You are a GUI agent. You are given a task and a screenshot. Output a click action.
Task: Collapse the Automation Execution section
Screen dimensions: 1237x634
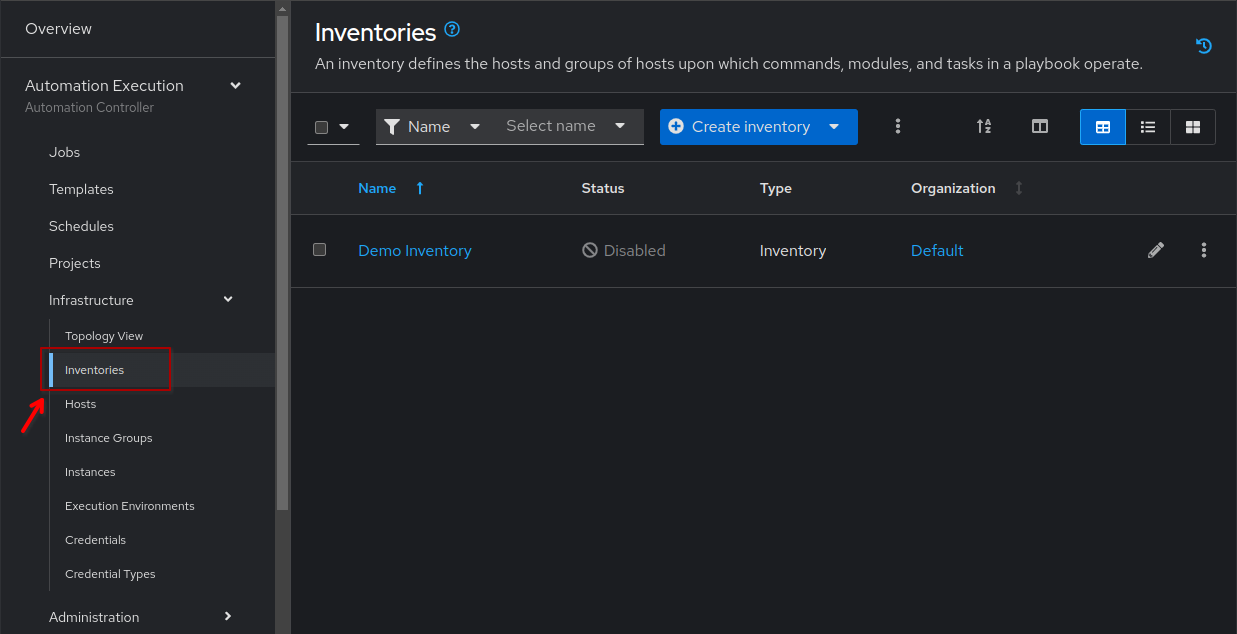click(x=236, y=86)
